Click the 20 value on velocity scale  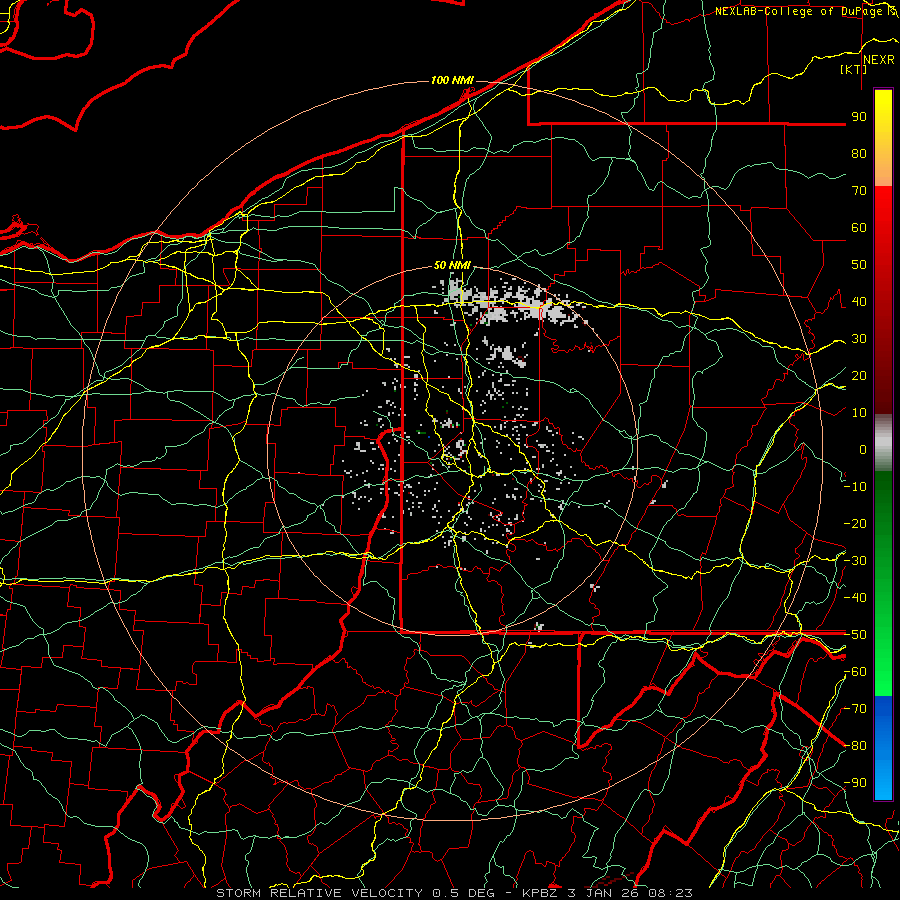[x=859, y=375]
